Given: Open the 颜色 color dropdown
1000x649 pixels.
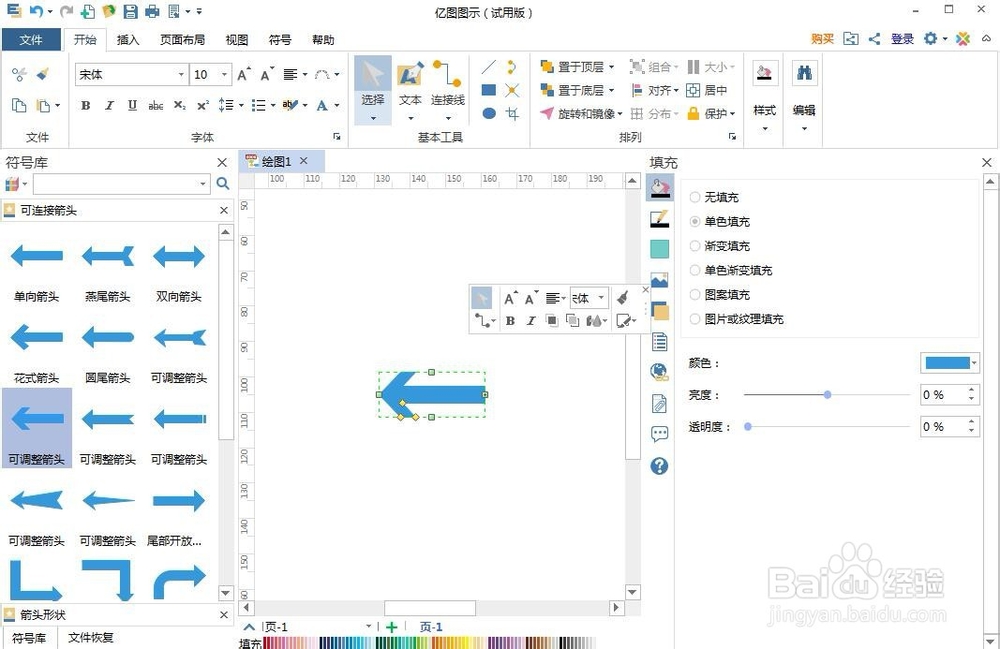Looking at the screenshot, I should (974, 362).
